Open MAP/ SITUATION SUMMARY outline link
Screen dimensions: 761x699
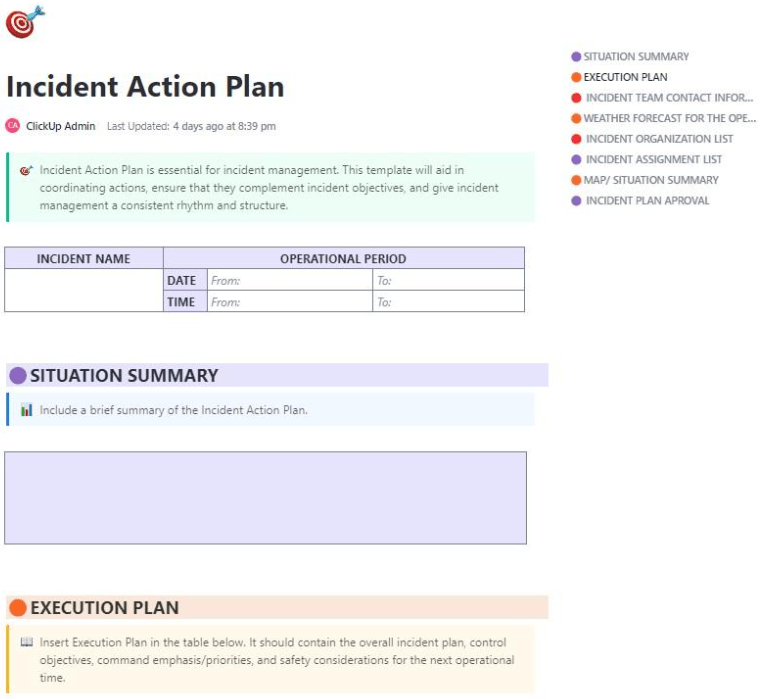[x=651, y=180]
